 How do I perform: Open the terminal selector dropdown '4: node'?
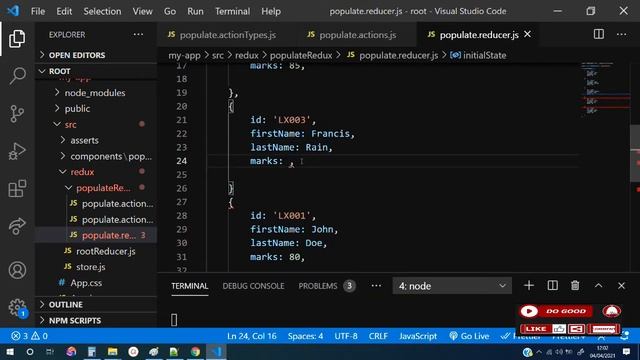(x=452, y=286)
